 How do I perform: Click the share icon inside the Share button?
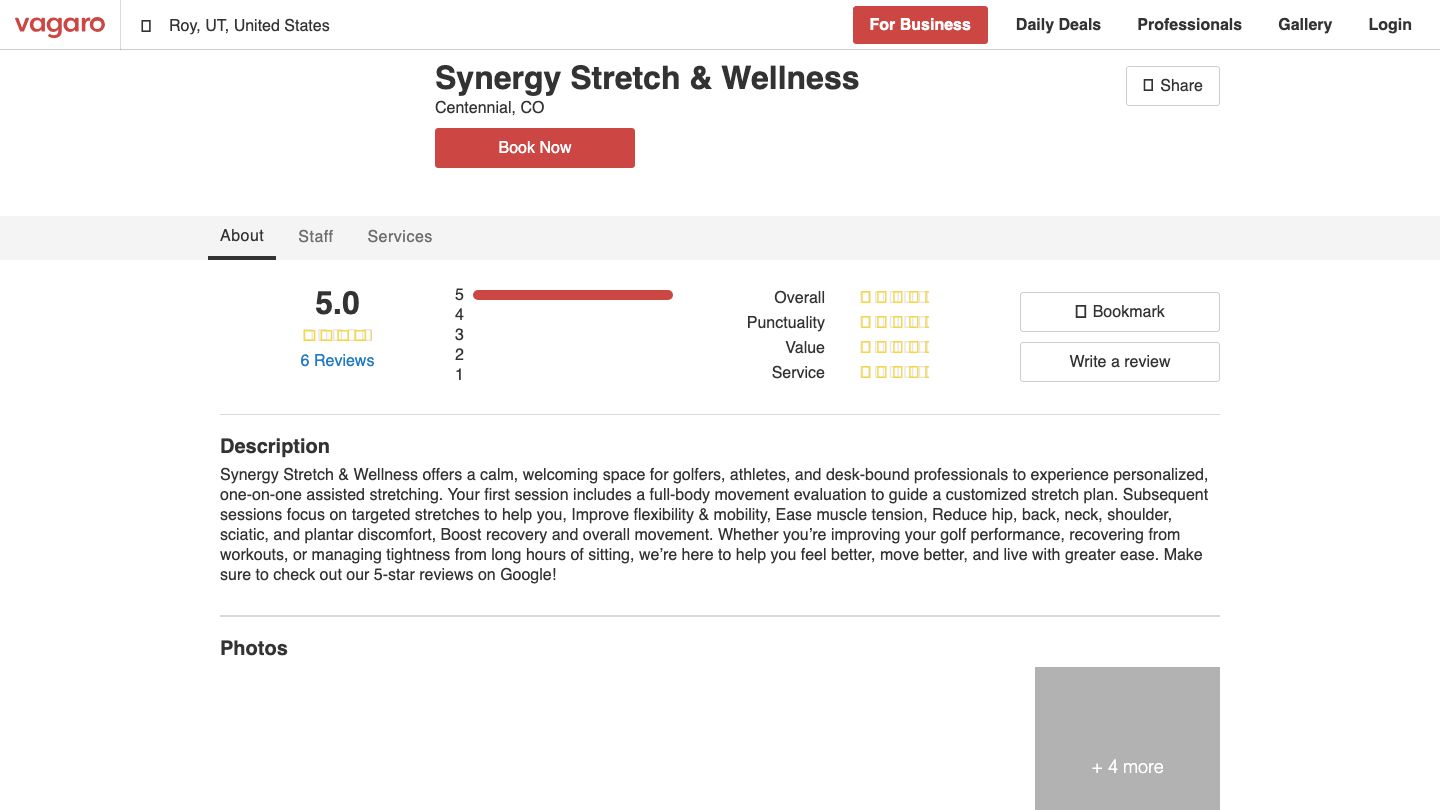coord(1147,85)
